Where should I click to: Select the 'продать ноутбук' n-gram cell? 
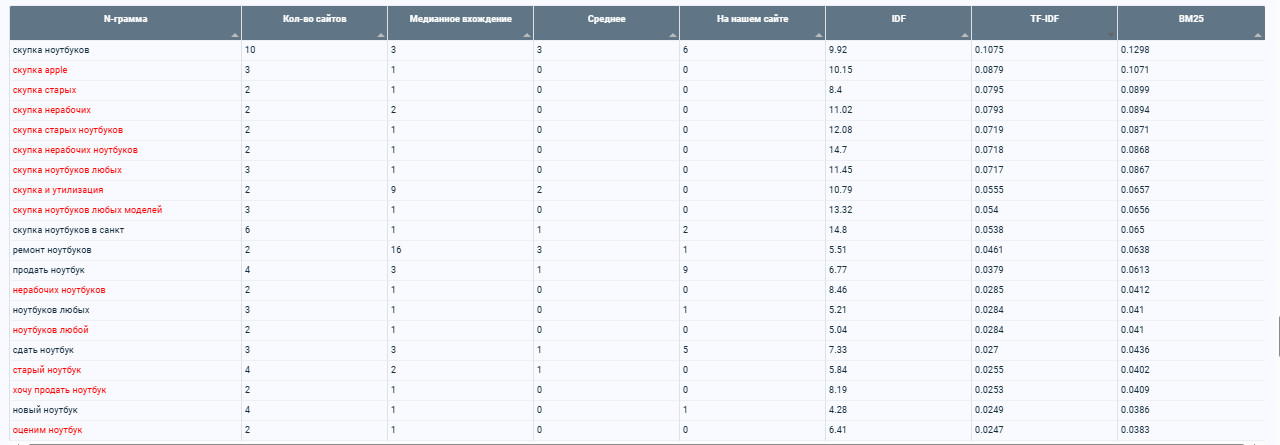coord(48,270)
